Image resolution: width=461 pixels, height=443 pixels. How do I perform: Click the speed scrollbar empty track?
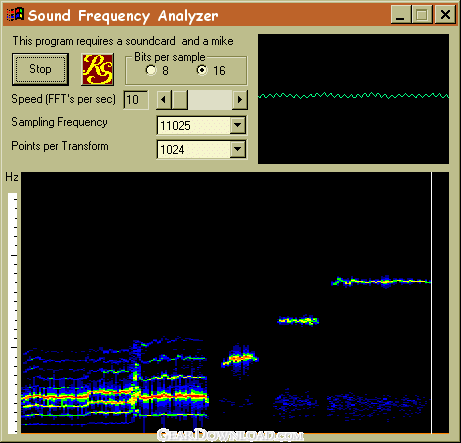[210, 100]
